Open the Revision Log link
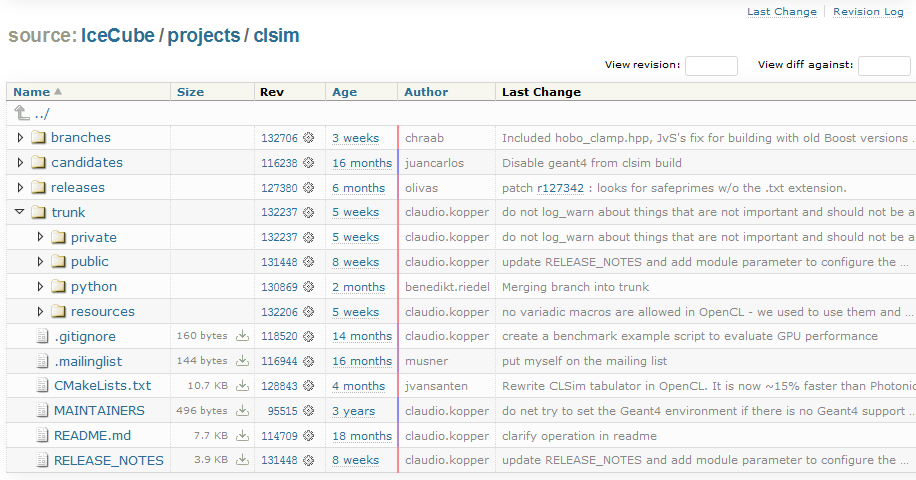The width and height of the screenshot is (916, 480). [868, 12]
